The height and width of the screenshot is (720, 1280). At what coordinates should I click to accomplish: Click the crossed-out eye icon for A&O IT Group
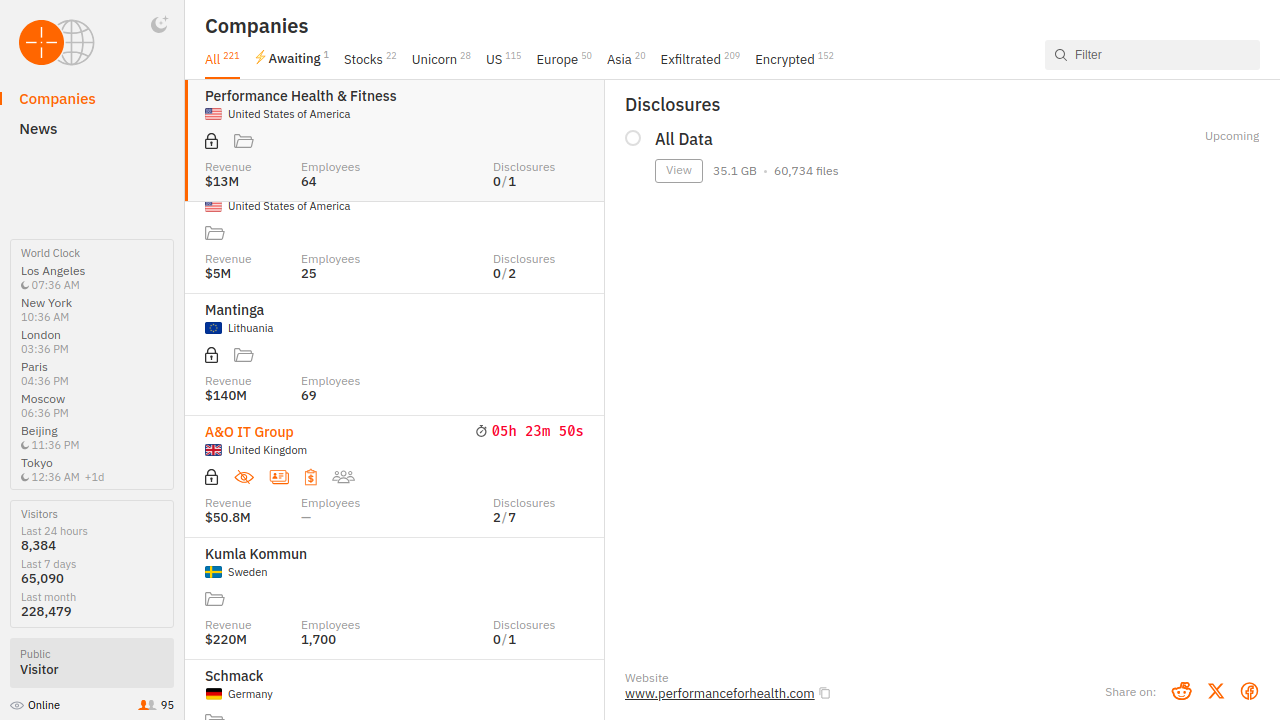[244, 478]
